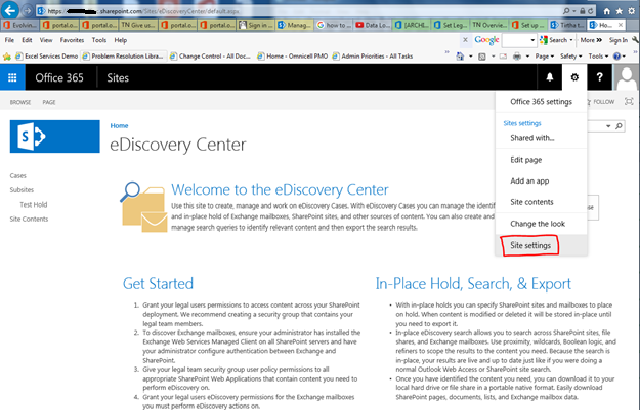Open the View menu

point(46,40)
